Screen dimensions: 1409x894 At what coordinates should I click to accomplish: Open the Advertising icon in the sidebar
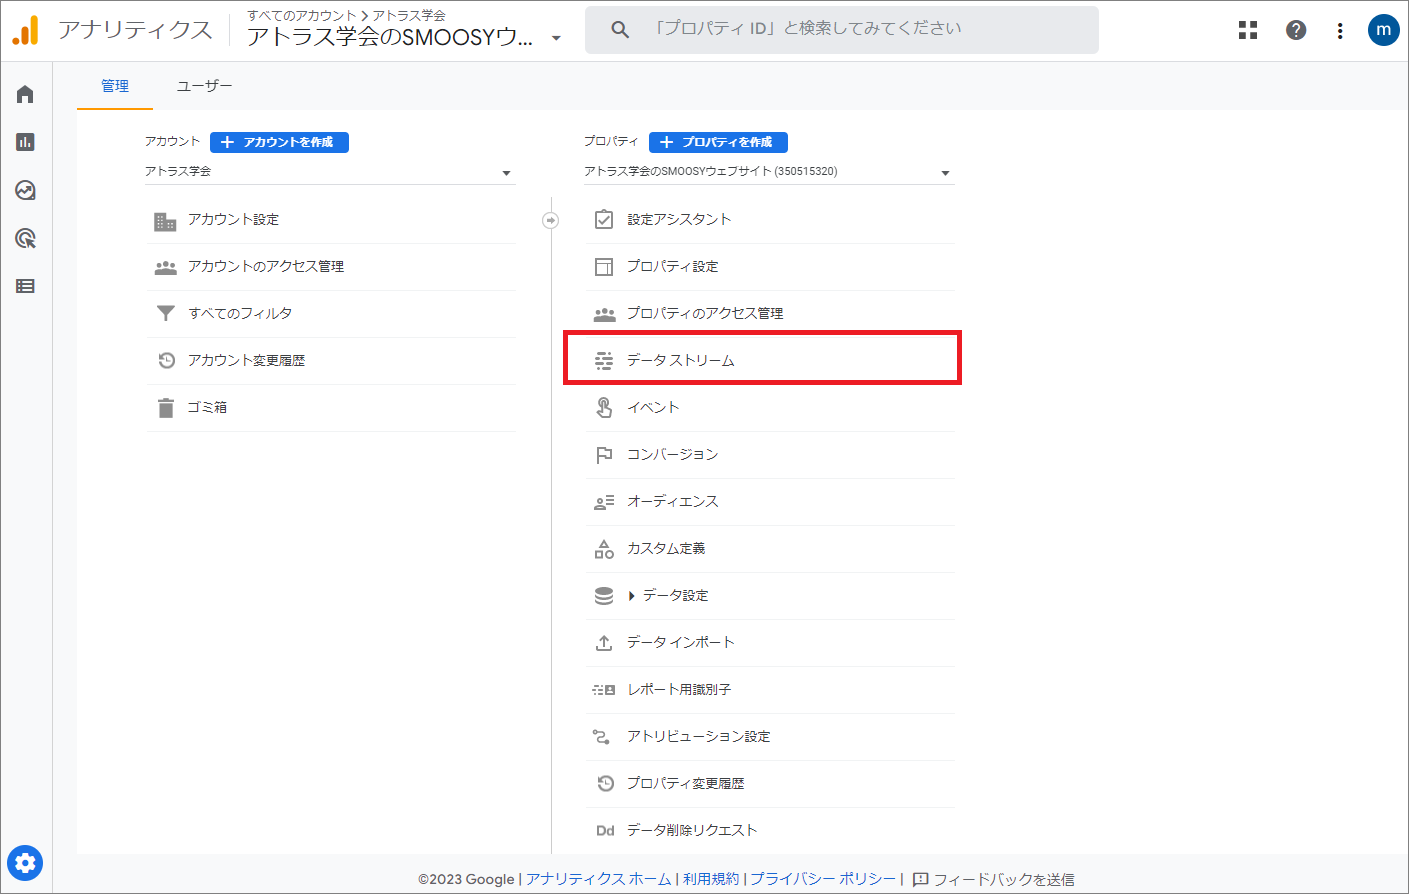(x=25, y=238)
